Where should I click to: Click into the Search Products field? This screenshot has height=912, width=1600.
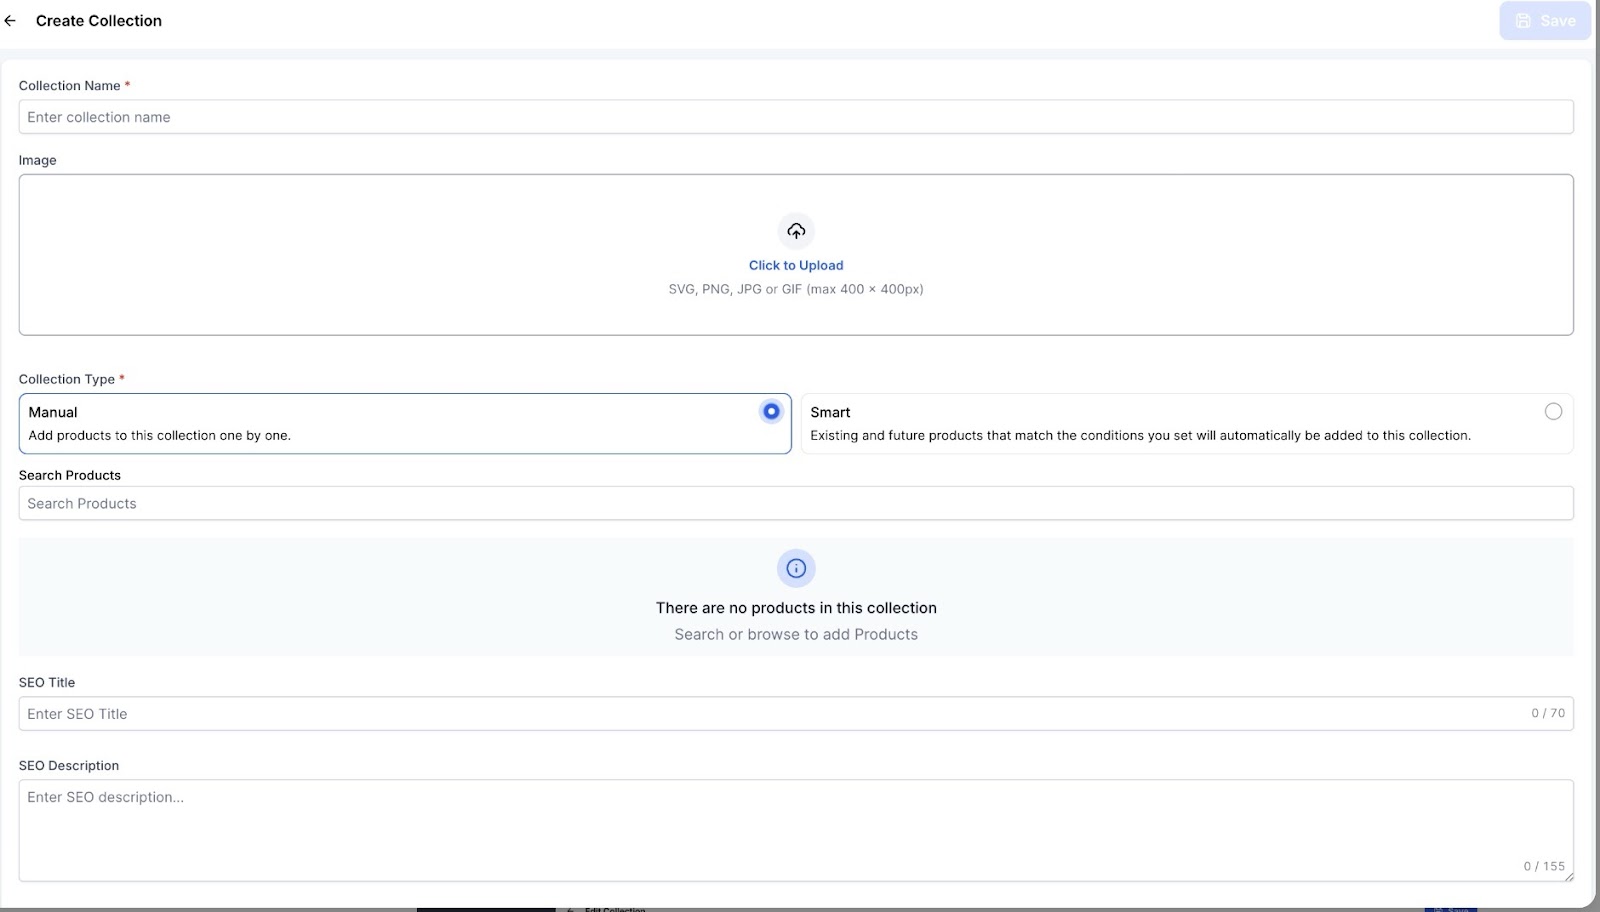795,504
